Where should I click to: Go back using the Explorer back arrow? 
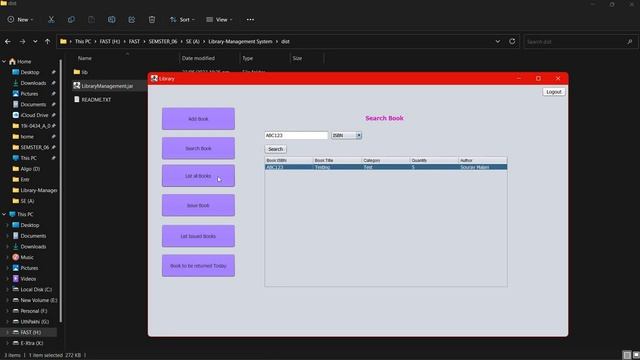pyautogui.click(x=8, y=42)
